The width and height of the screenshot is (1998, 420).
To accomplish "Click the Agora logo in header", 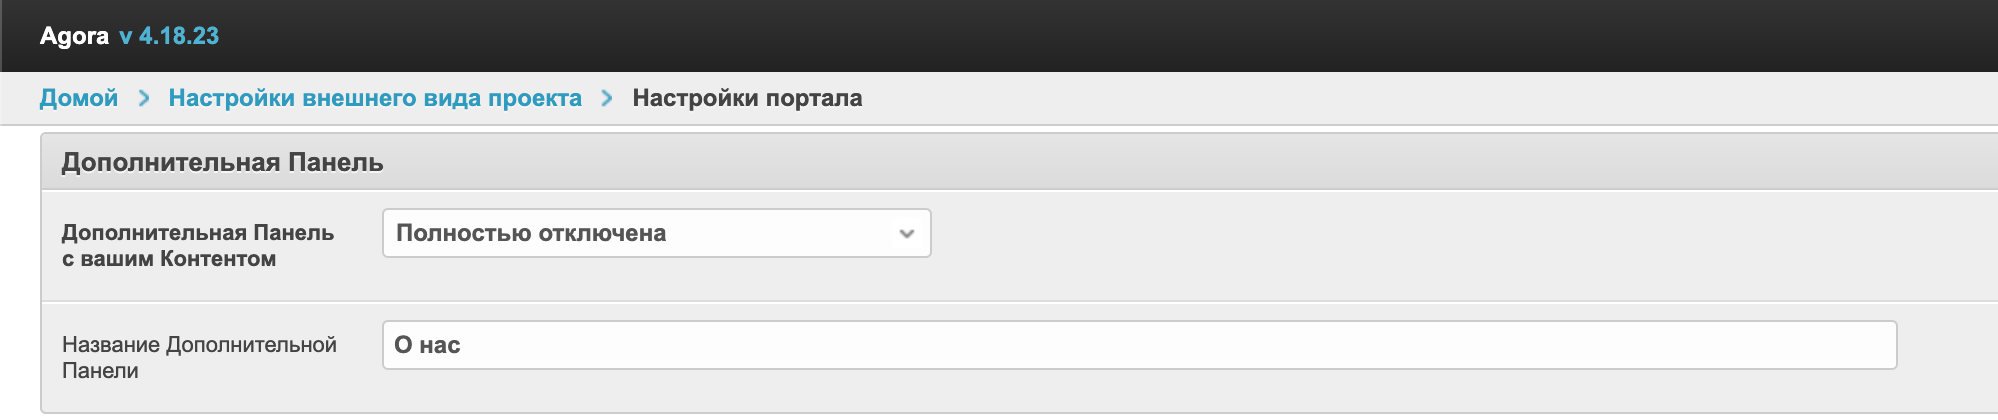I will click(74, 36).
